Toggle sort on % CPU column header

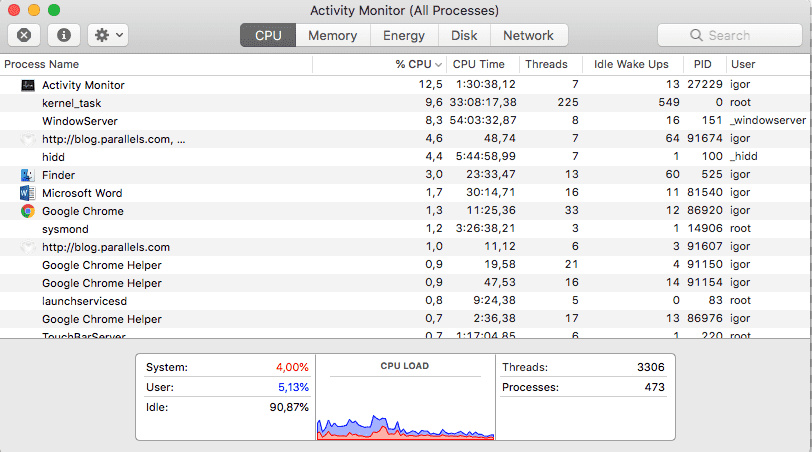click(x=380, y=64)
